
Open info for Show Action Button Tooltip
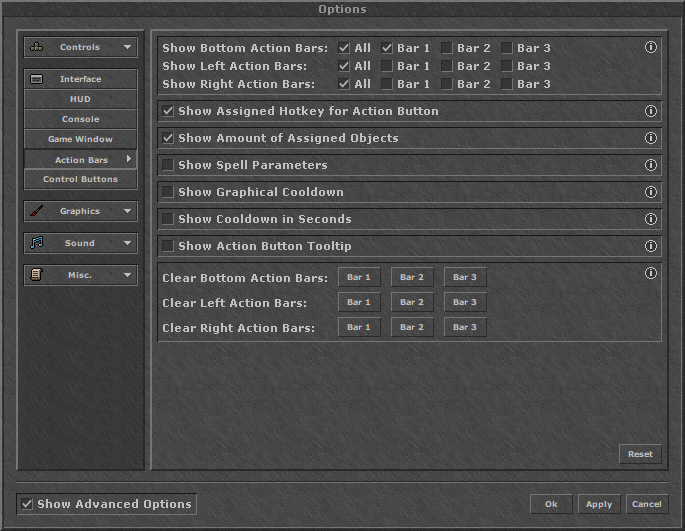point(650,246)
